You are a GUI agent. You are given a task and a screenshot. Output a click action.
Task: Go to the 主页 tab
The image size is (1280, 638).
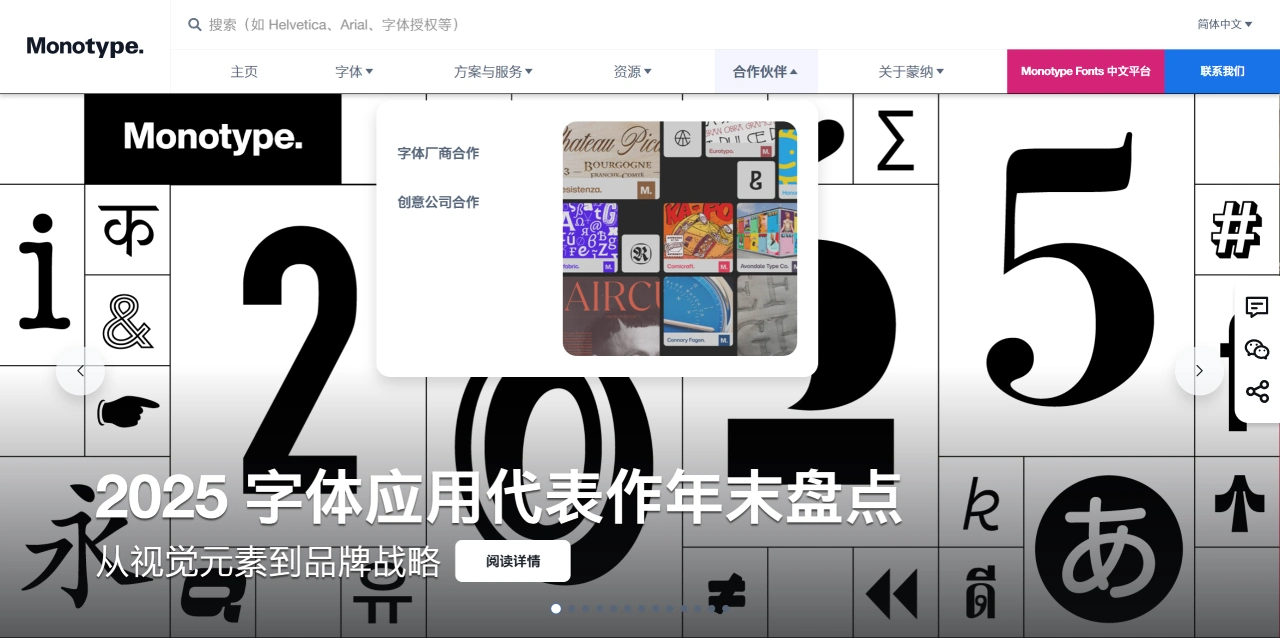tap(244, 72)
